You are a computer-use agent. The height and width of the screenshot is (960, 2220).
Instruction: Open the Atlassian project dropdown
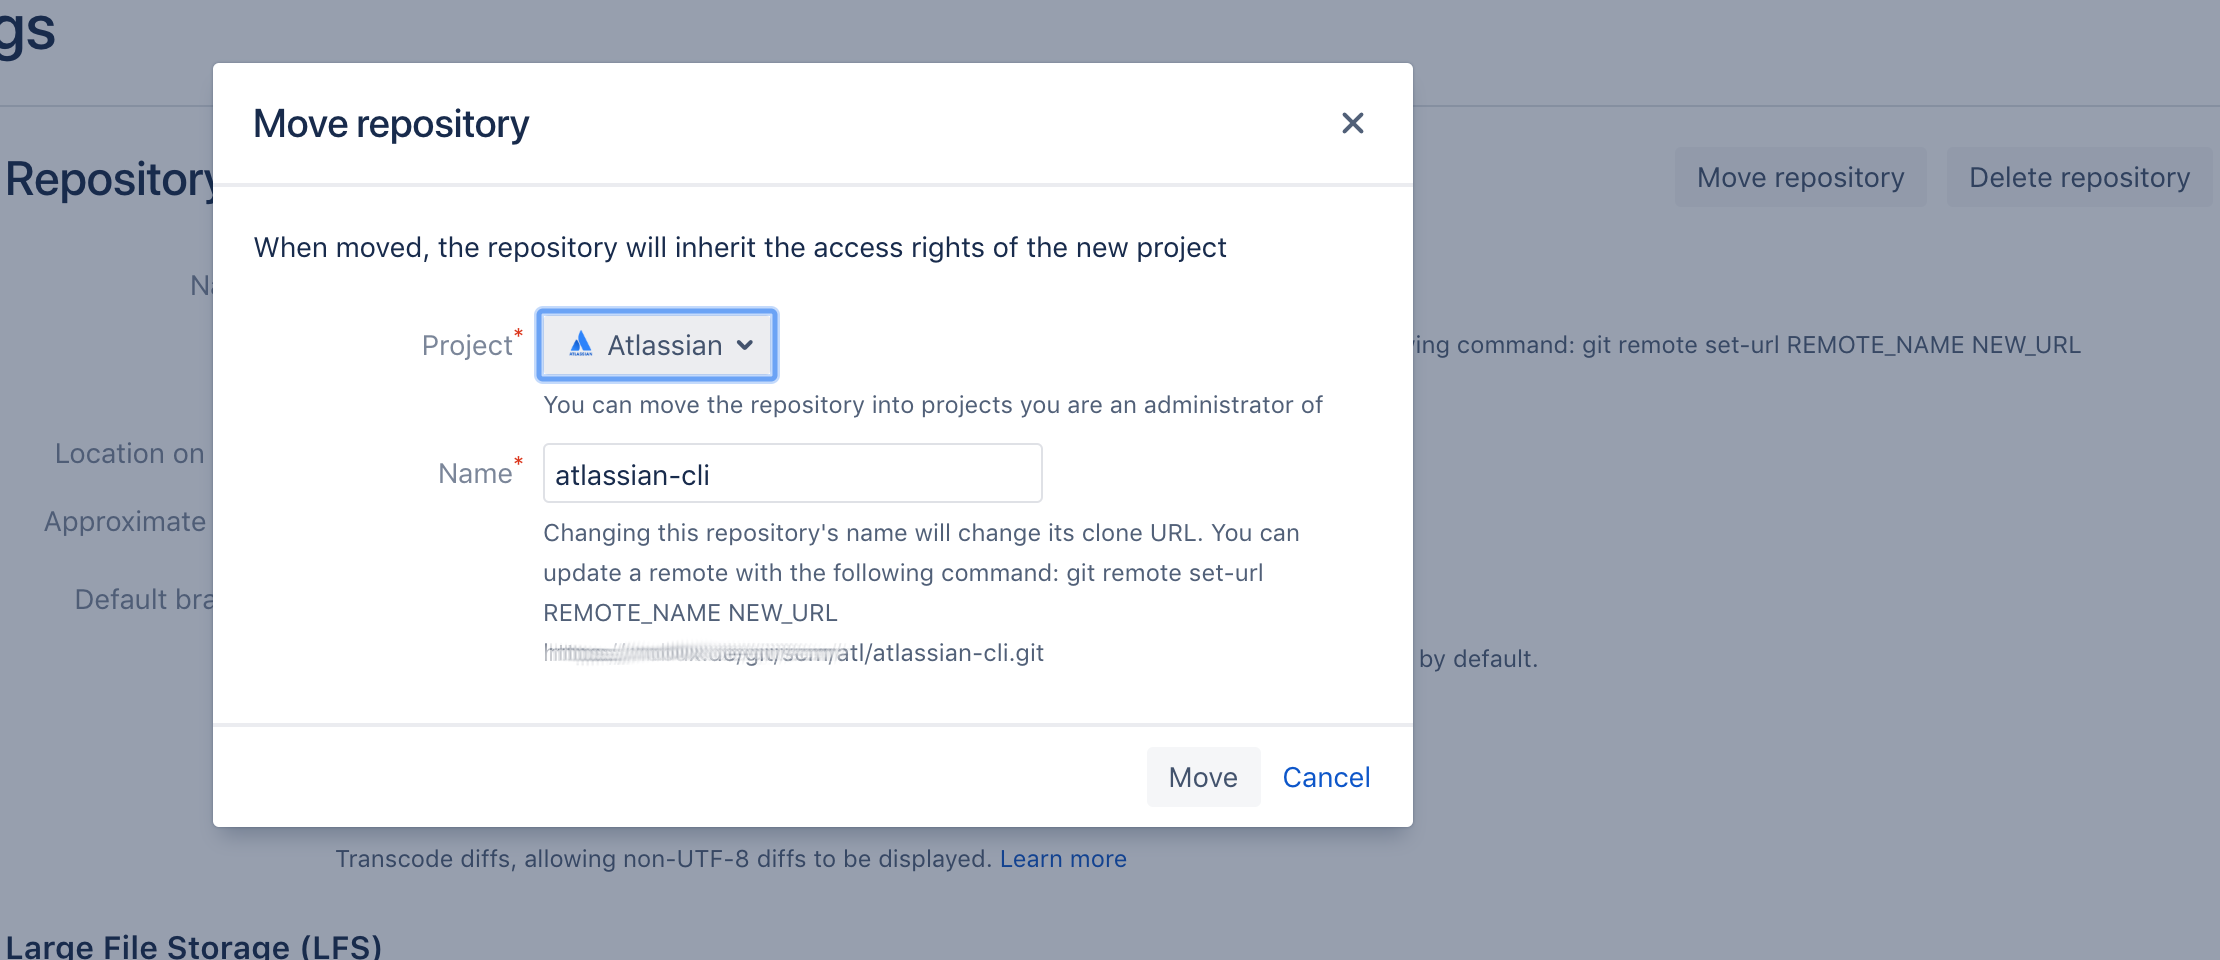(657, 345)
